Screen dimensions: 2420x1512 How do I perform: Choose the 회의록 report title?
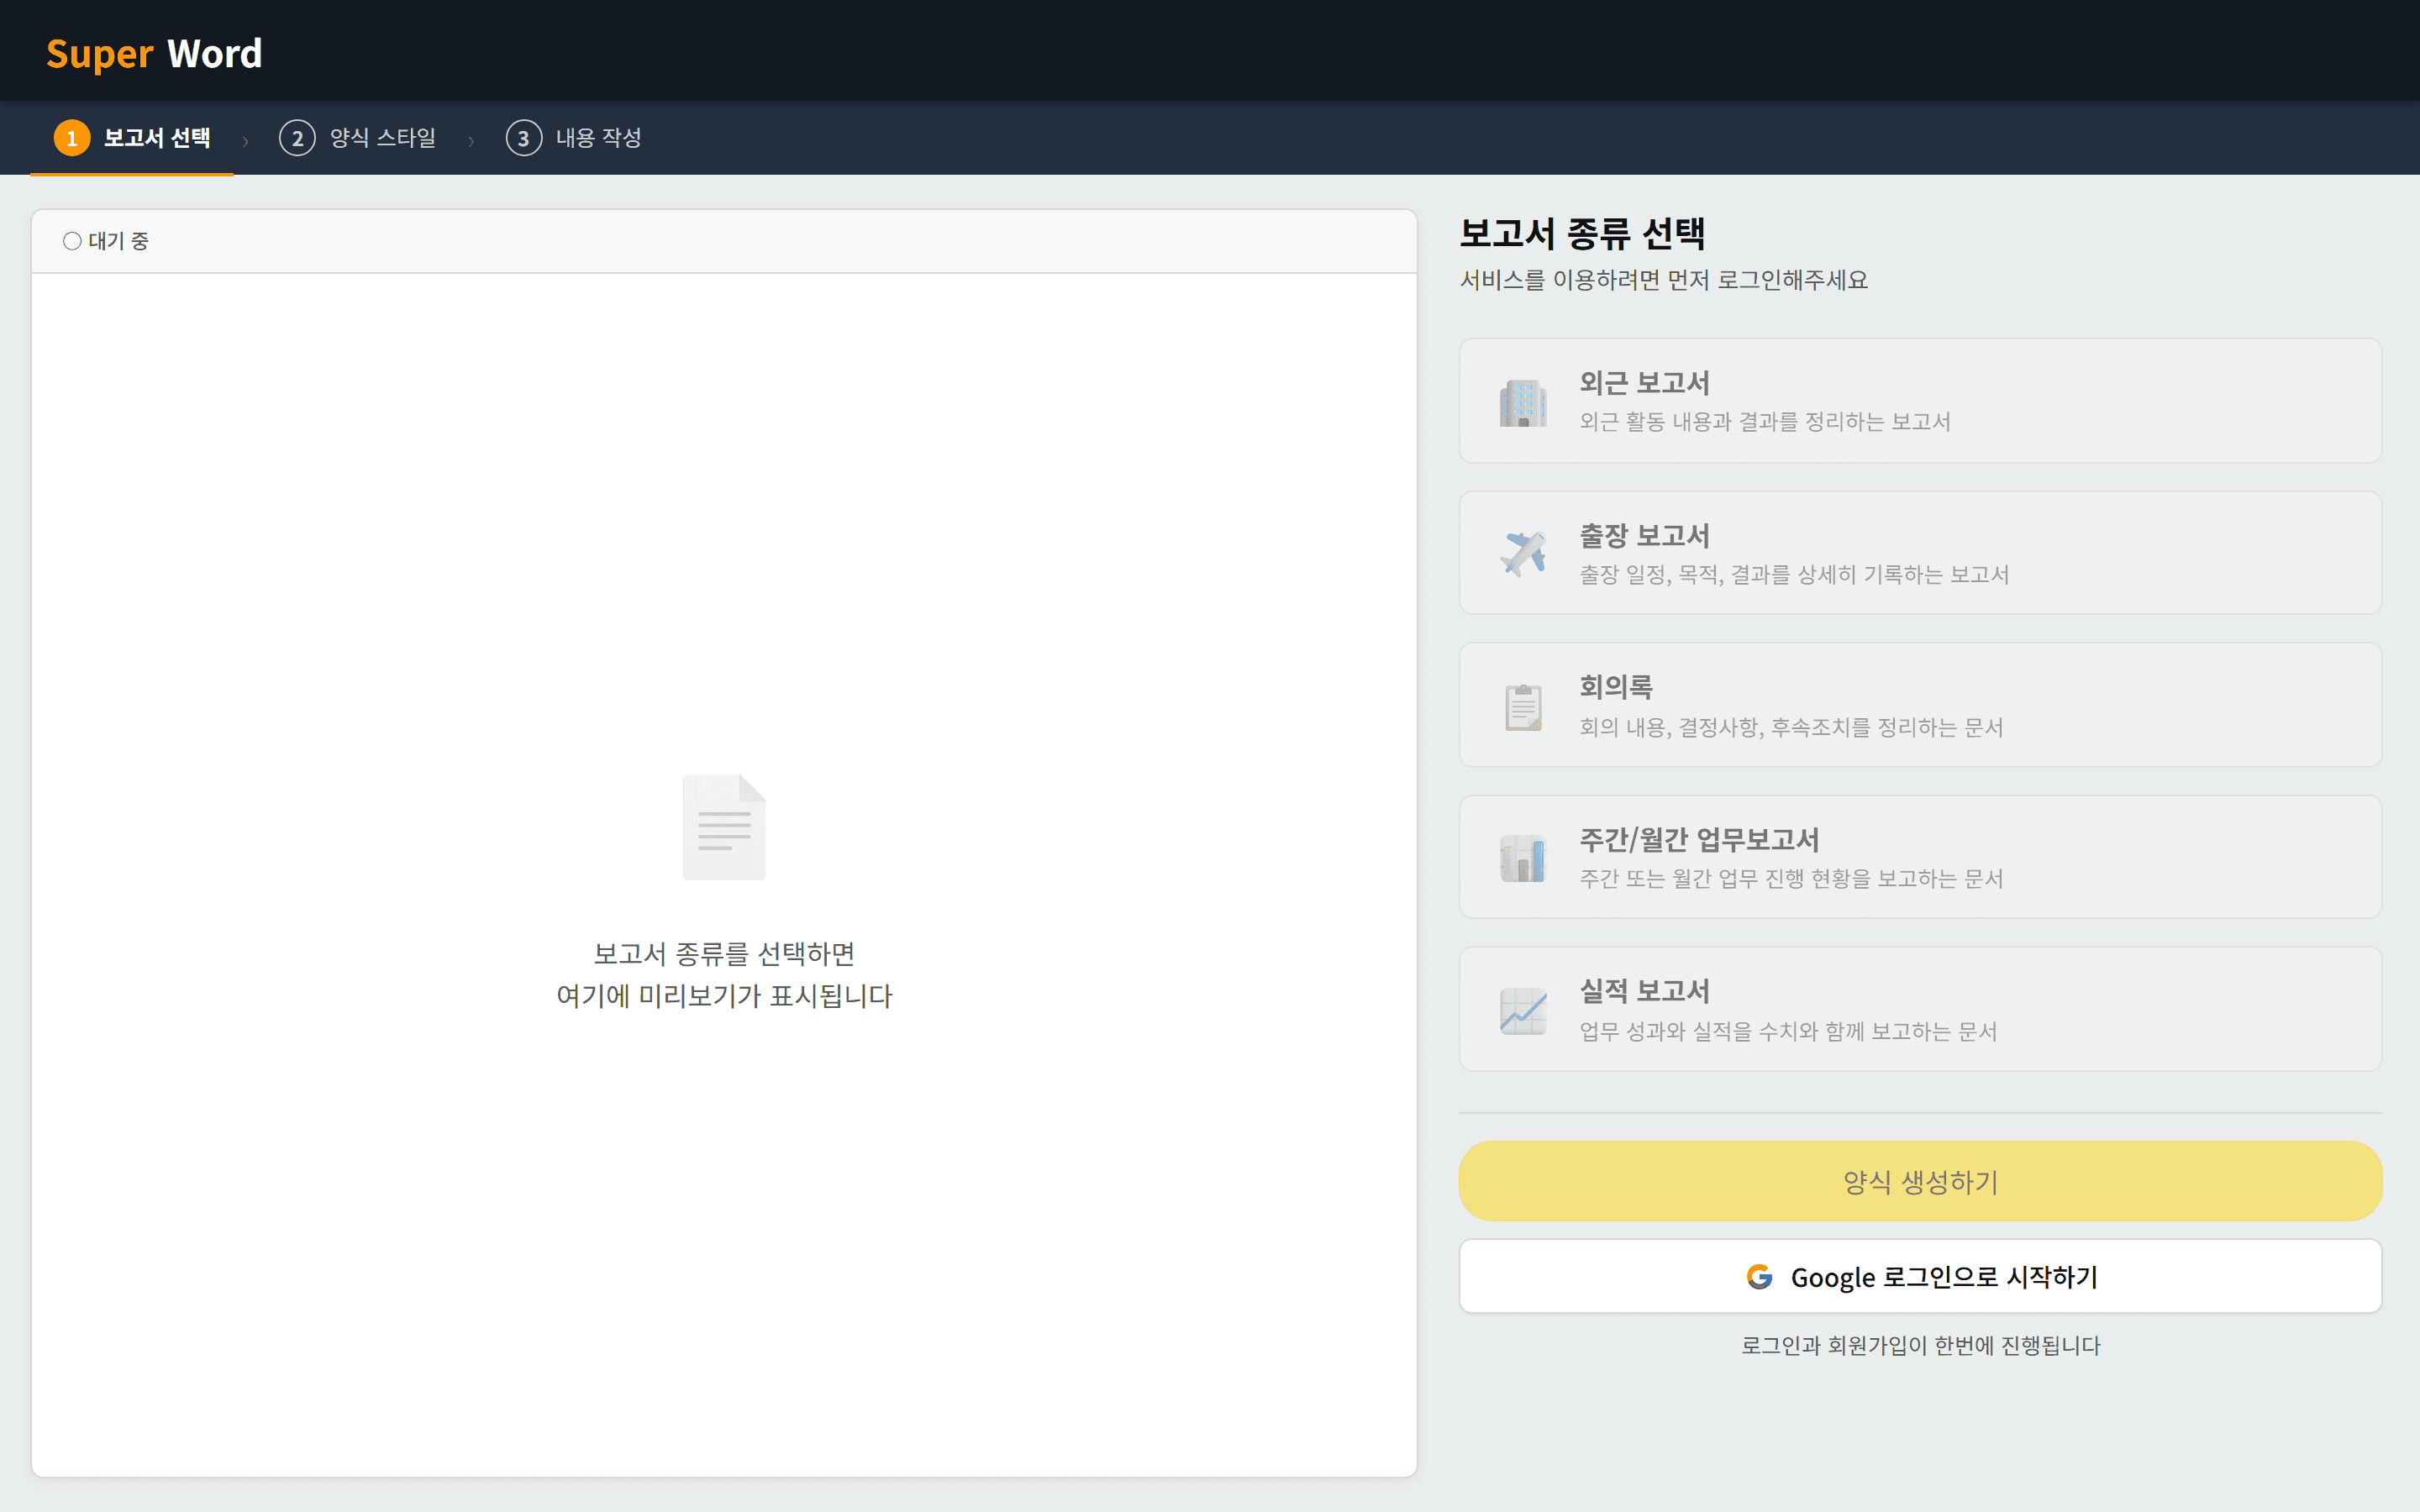coord(1616,687)
